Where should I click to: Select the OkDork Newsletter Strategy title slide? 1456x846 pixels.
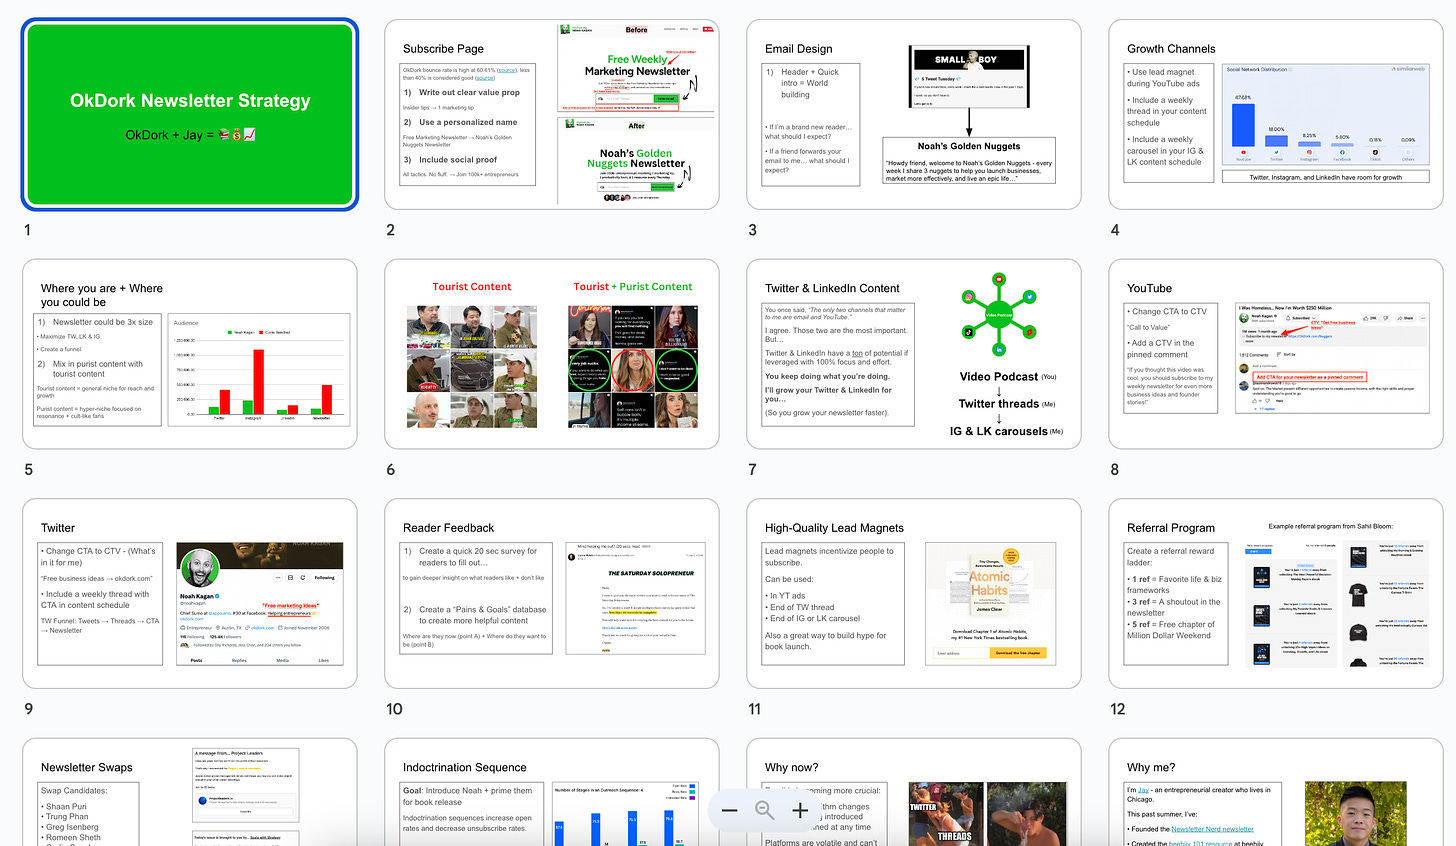pyautogui.click(x=190, y=114)
